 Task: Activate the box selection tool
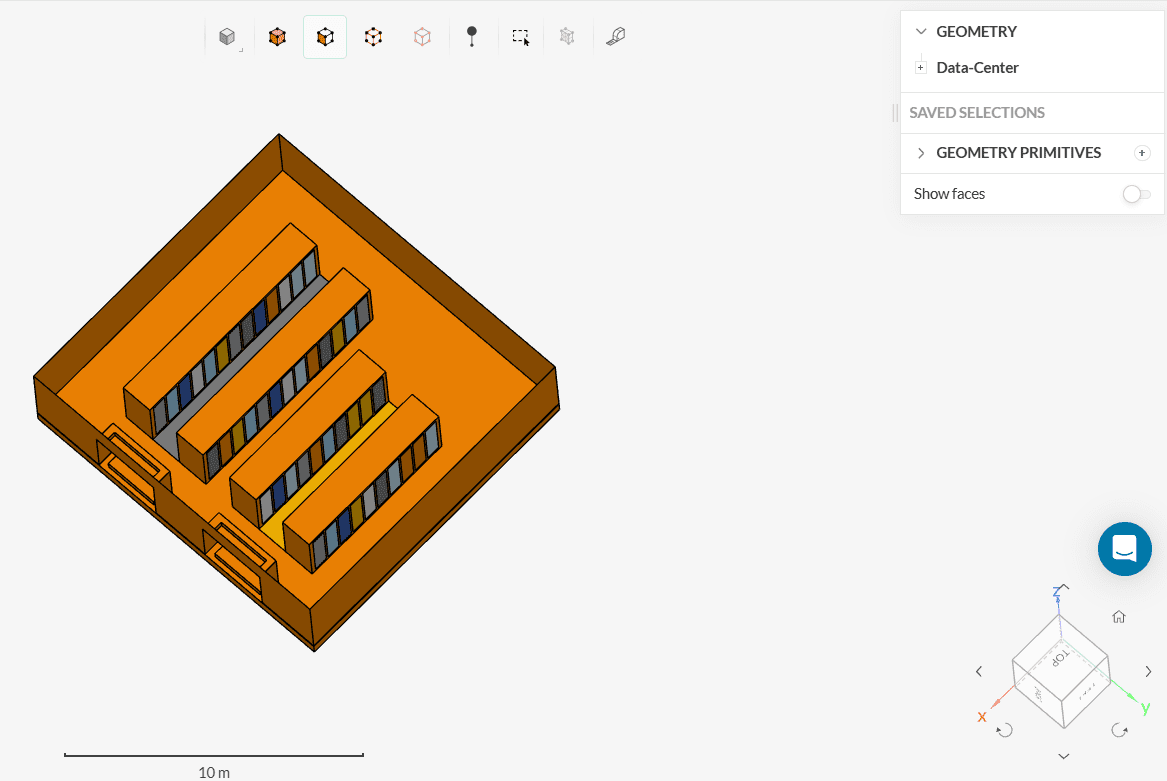click(520, 37)
